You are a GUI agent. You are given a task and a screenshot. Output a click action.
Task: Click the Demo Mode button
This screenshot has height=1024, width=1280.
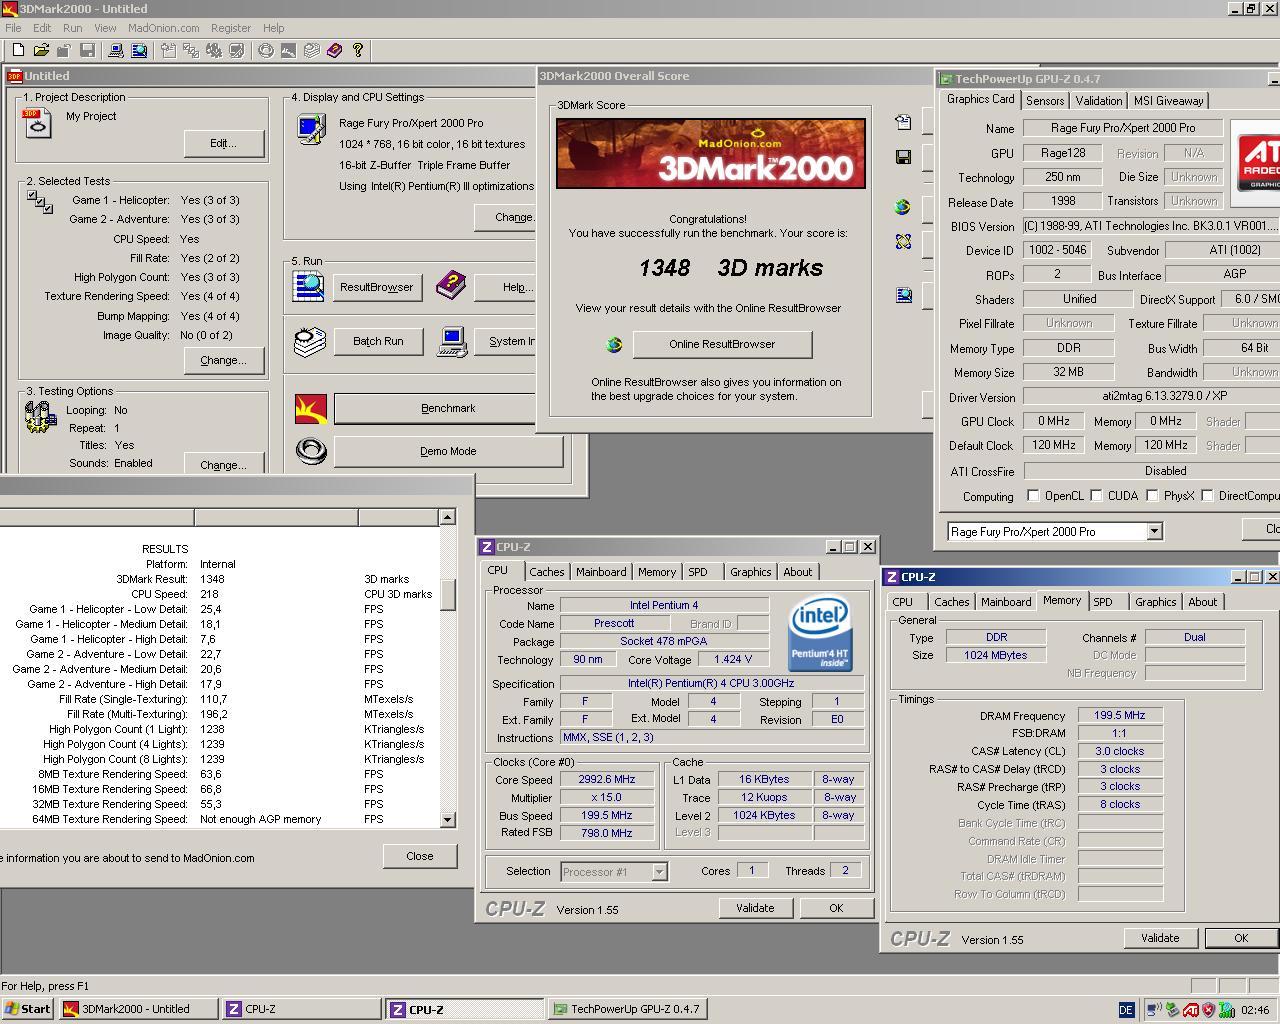click(x=448, y=451)
